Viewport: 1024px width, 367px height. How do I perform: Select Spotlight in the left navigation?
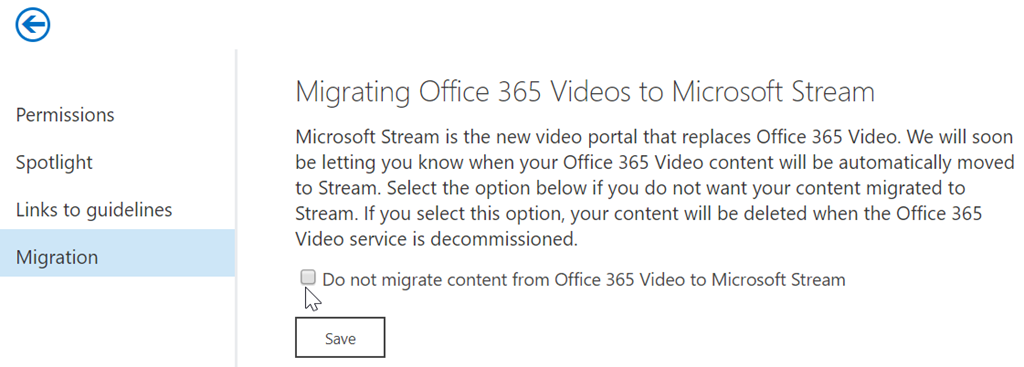click(x=54, y=163)
